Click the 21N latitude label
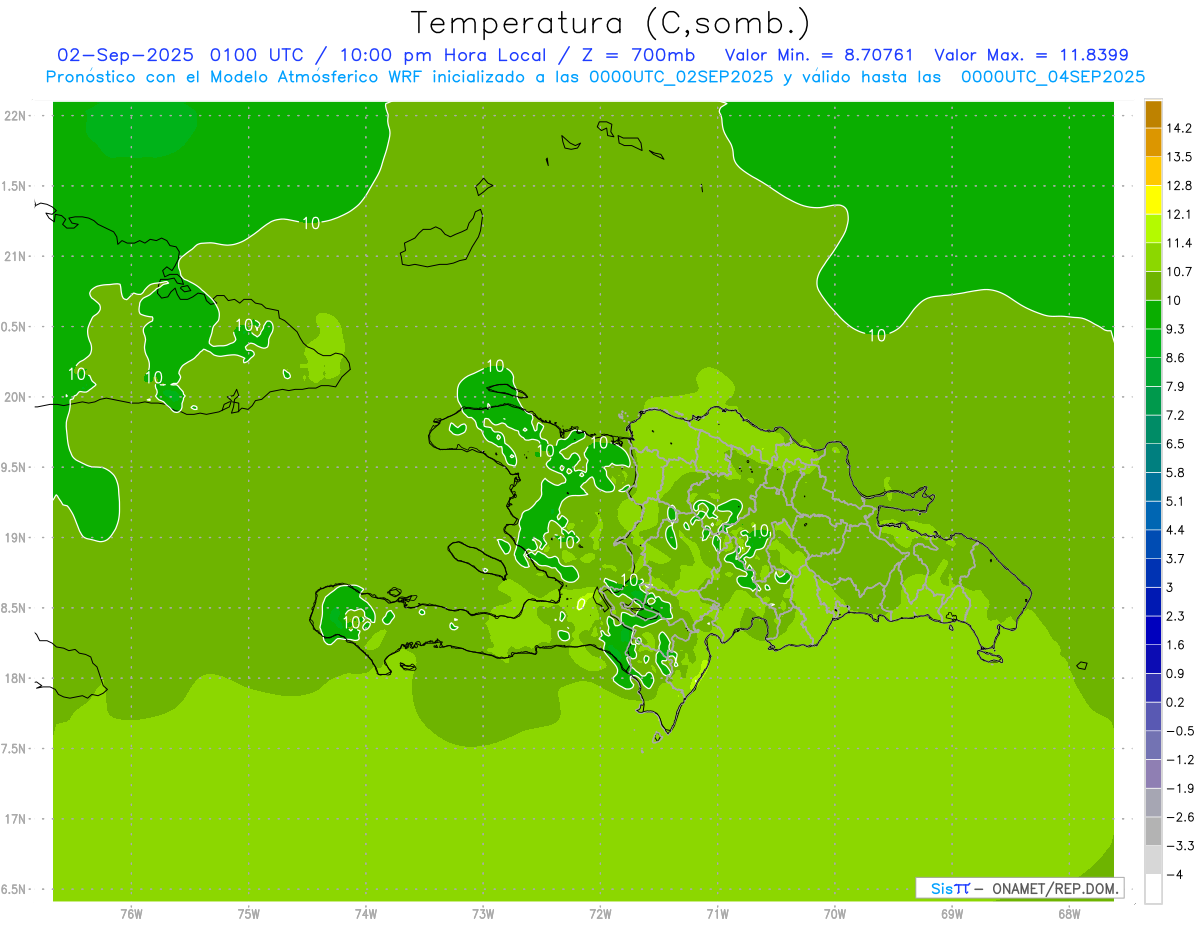1200x927 pixels. (15, 256)
